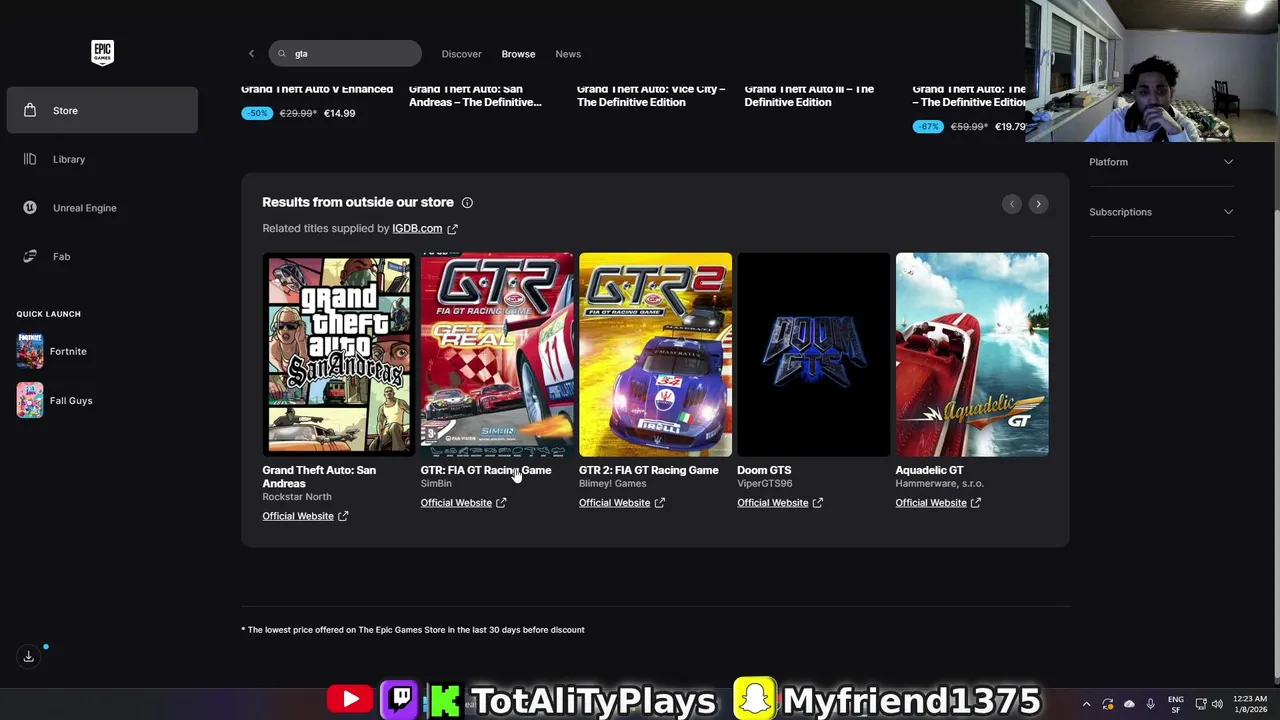Screen dimensions: 1280x720
Task: Open Official Website for GTR 2
Action: 614,503
